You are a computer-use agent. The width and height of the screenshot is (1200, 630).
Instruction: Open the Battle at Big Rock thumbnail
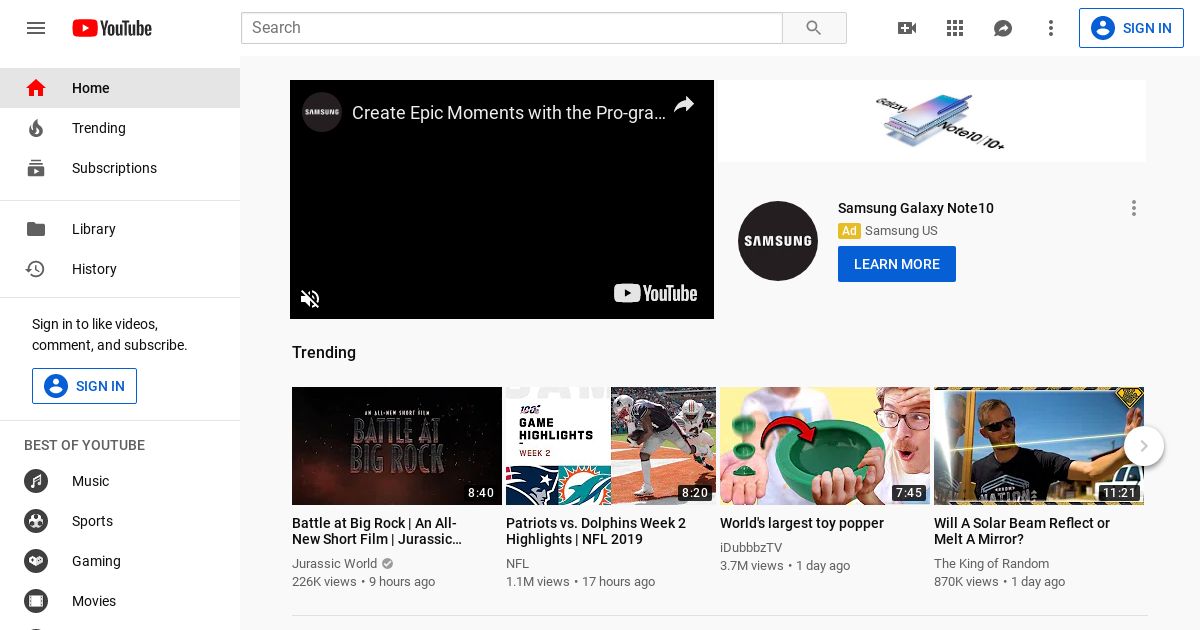tap(397, 446)
